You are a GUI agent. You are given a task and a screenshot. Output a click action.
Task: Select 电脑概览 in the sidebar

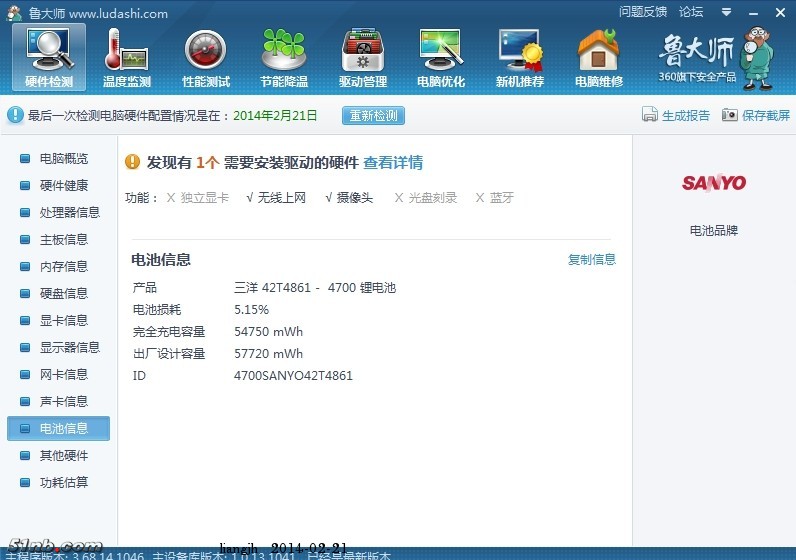coord(63,158)
